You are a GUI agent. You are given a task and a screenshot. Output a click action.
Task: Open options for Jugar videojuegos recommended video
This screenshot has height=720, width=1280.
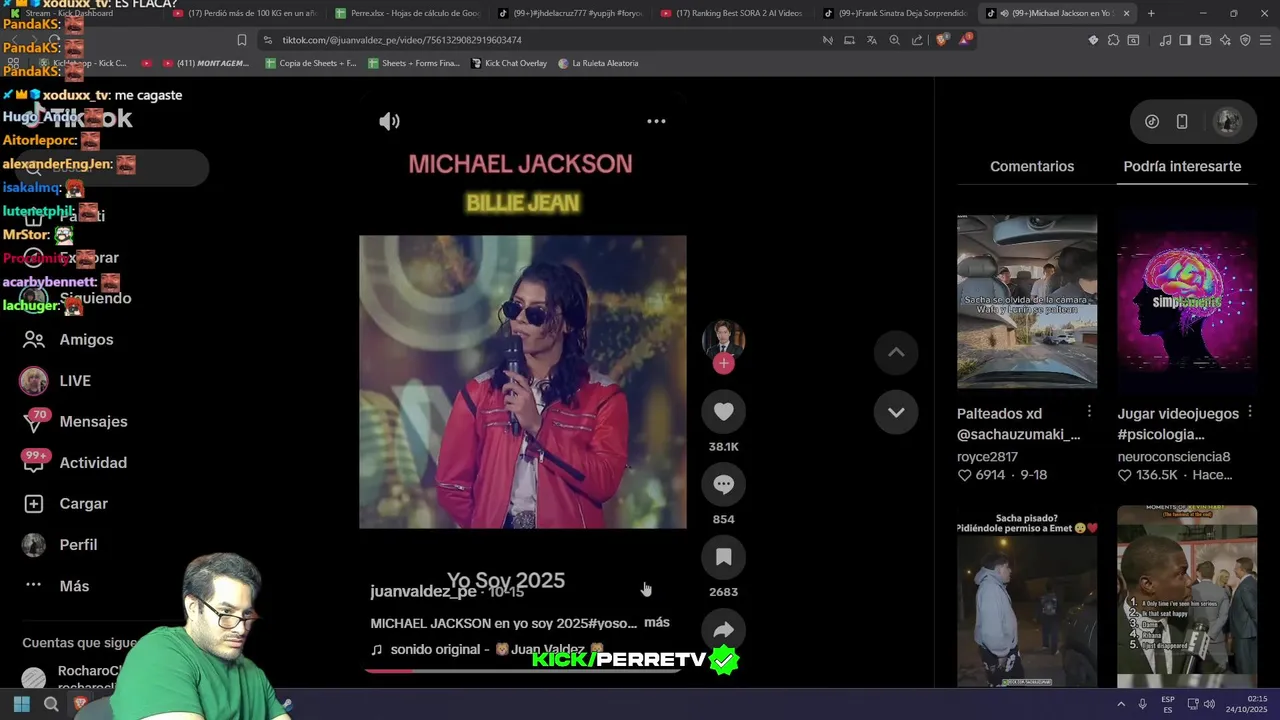click(x=1250, y=412)
